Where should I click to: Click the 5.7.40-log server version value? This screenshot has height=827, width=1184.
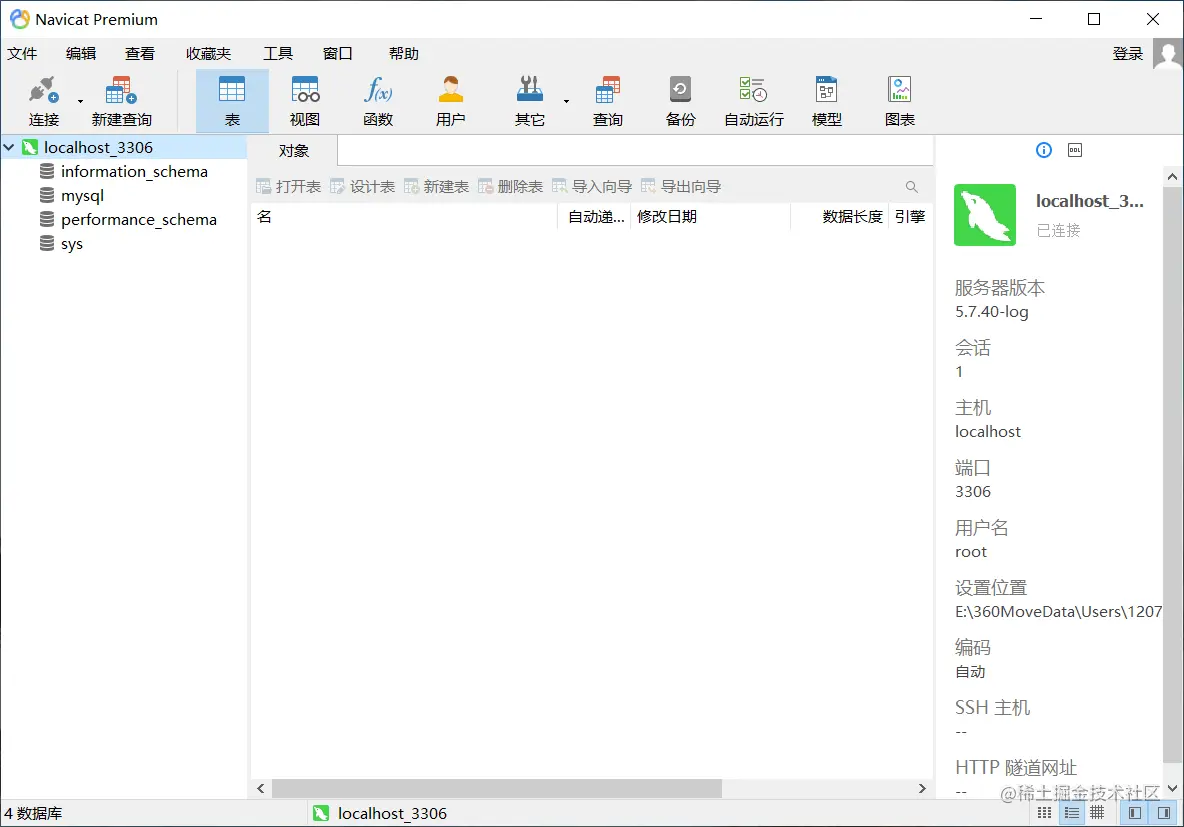coord(991,311)
